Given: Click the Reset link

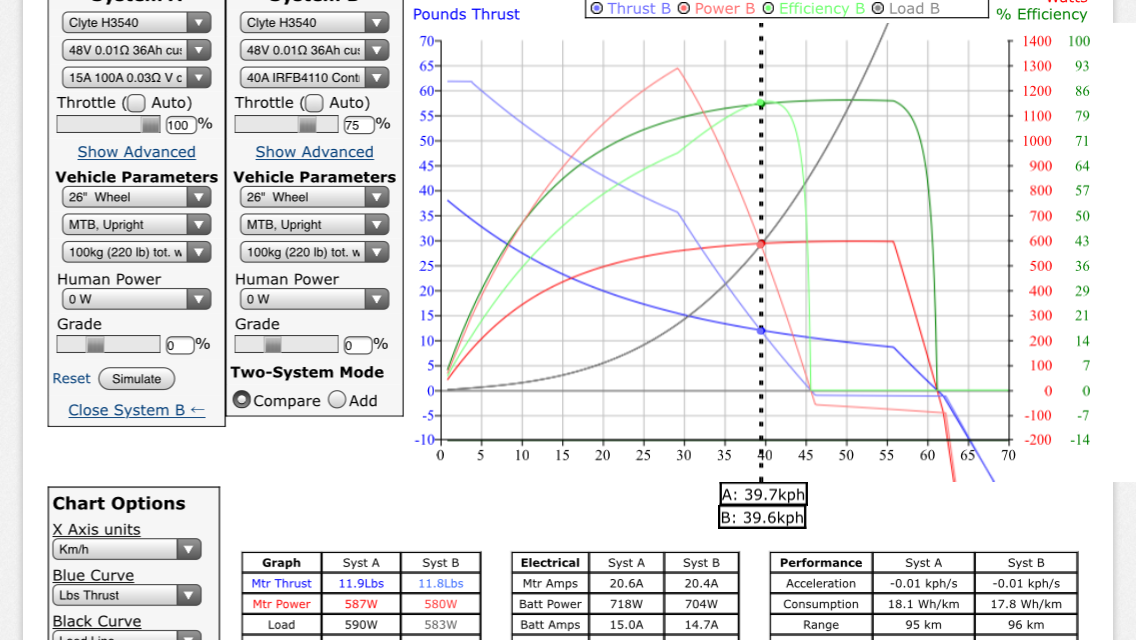Looking at the screenshot, I should coord(71,379).
